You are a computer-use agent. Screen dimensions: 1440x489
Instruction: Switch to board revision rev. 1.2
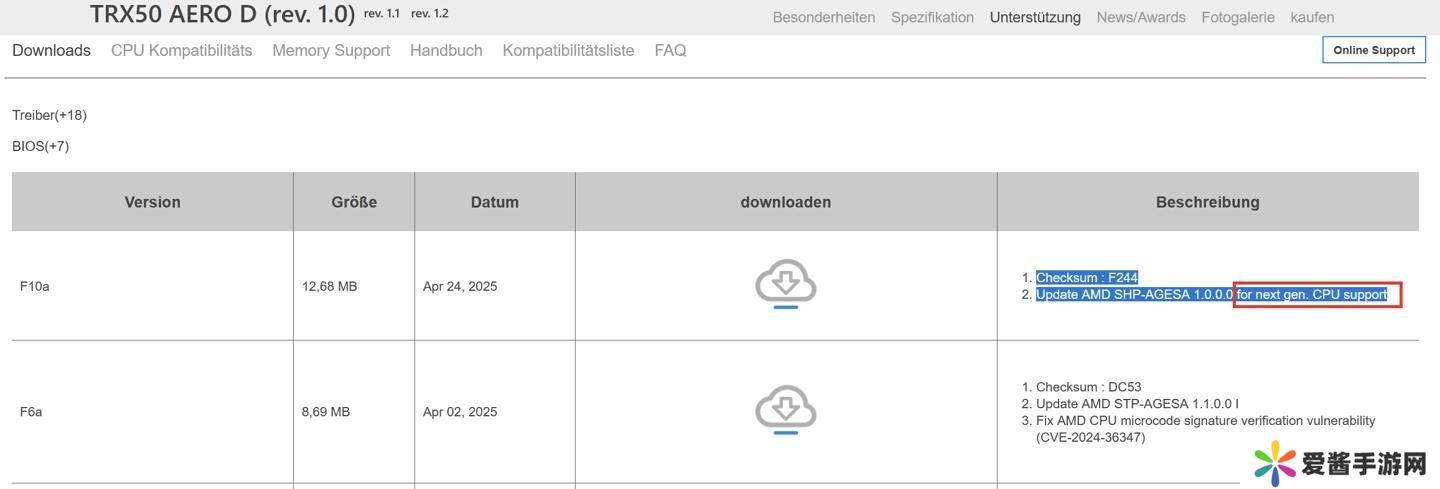pos(430,14)
